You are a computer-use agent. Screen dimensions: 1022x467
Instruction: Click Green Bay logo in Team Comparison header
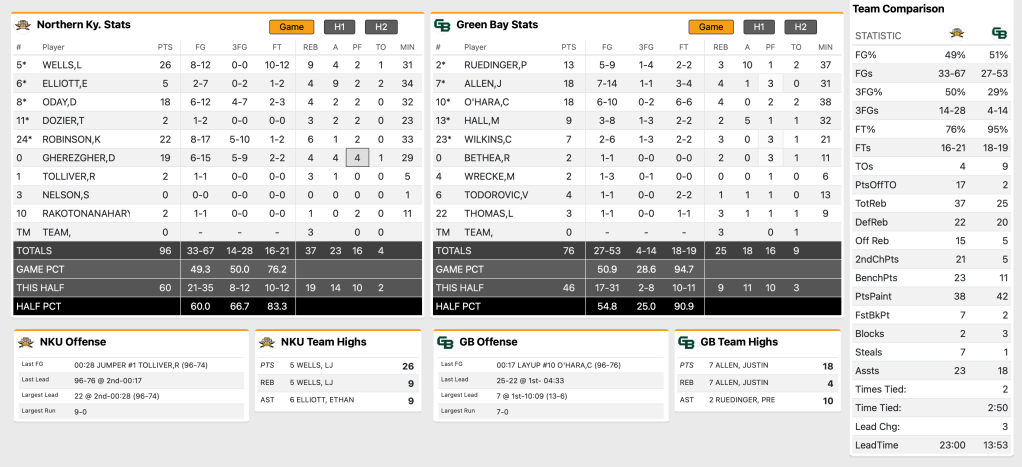tap(999, 33)
